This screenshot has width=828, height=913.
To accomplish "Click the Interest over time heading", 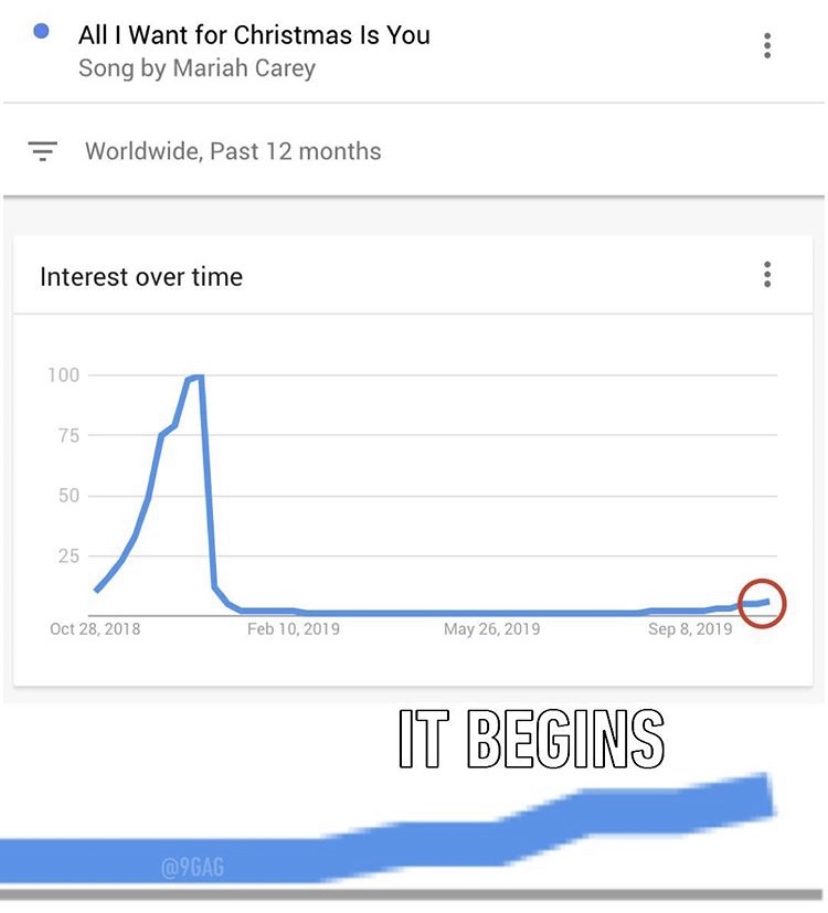I will (141, 277).
